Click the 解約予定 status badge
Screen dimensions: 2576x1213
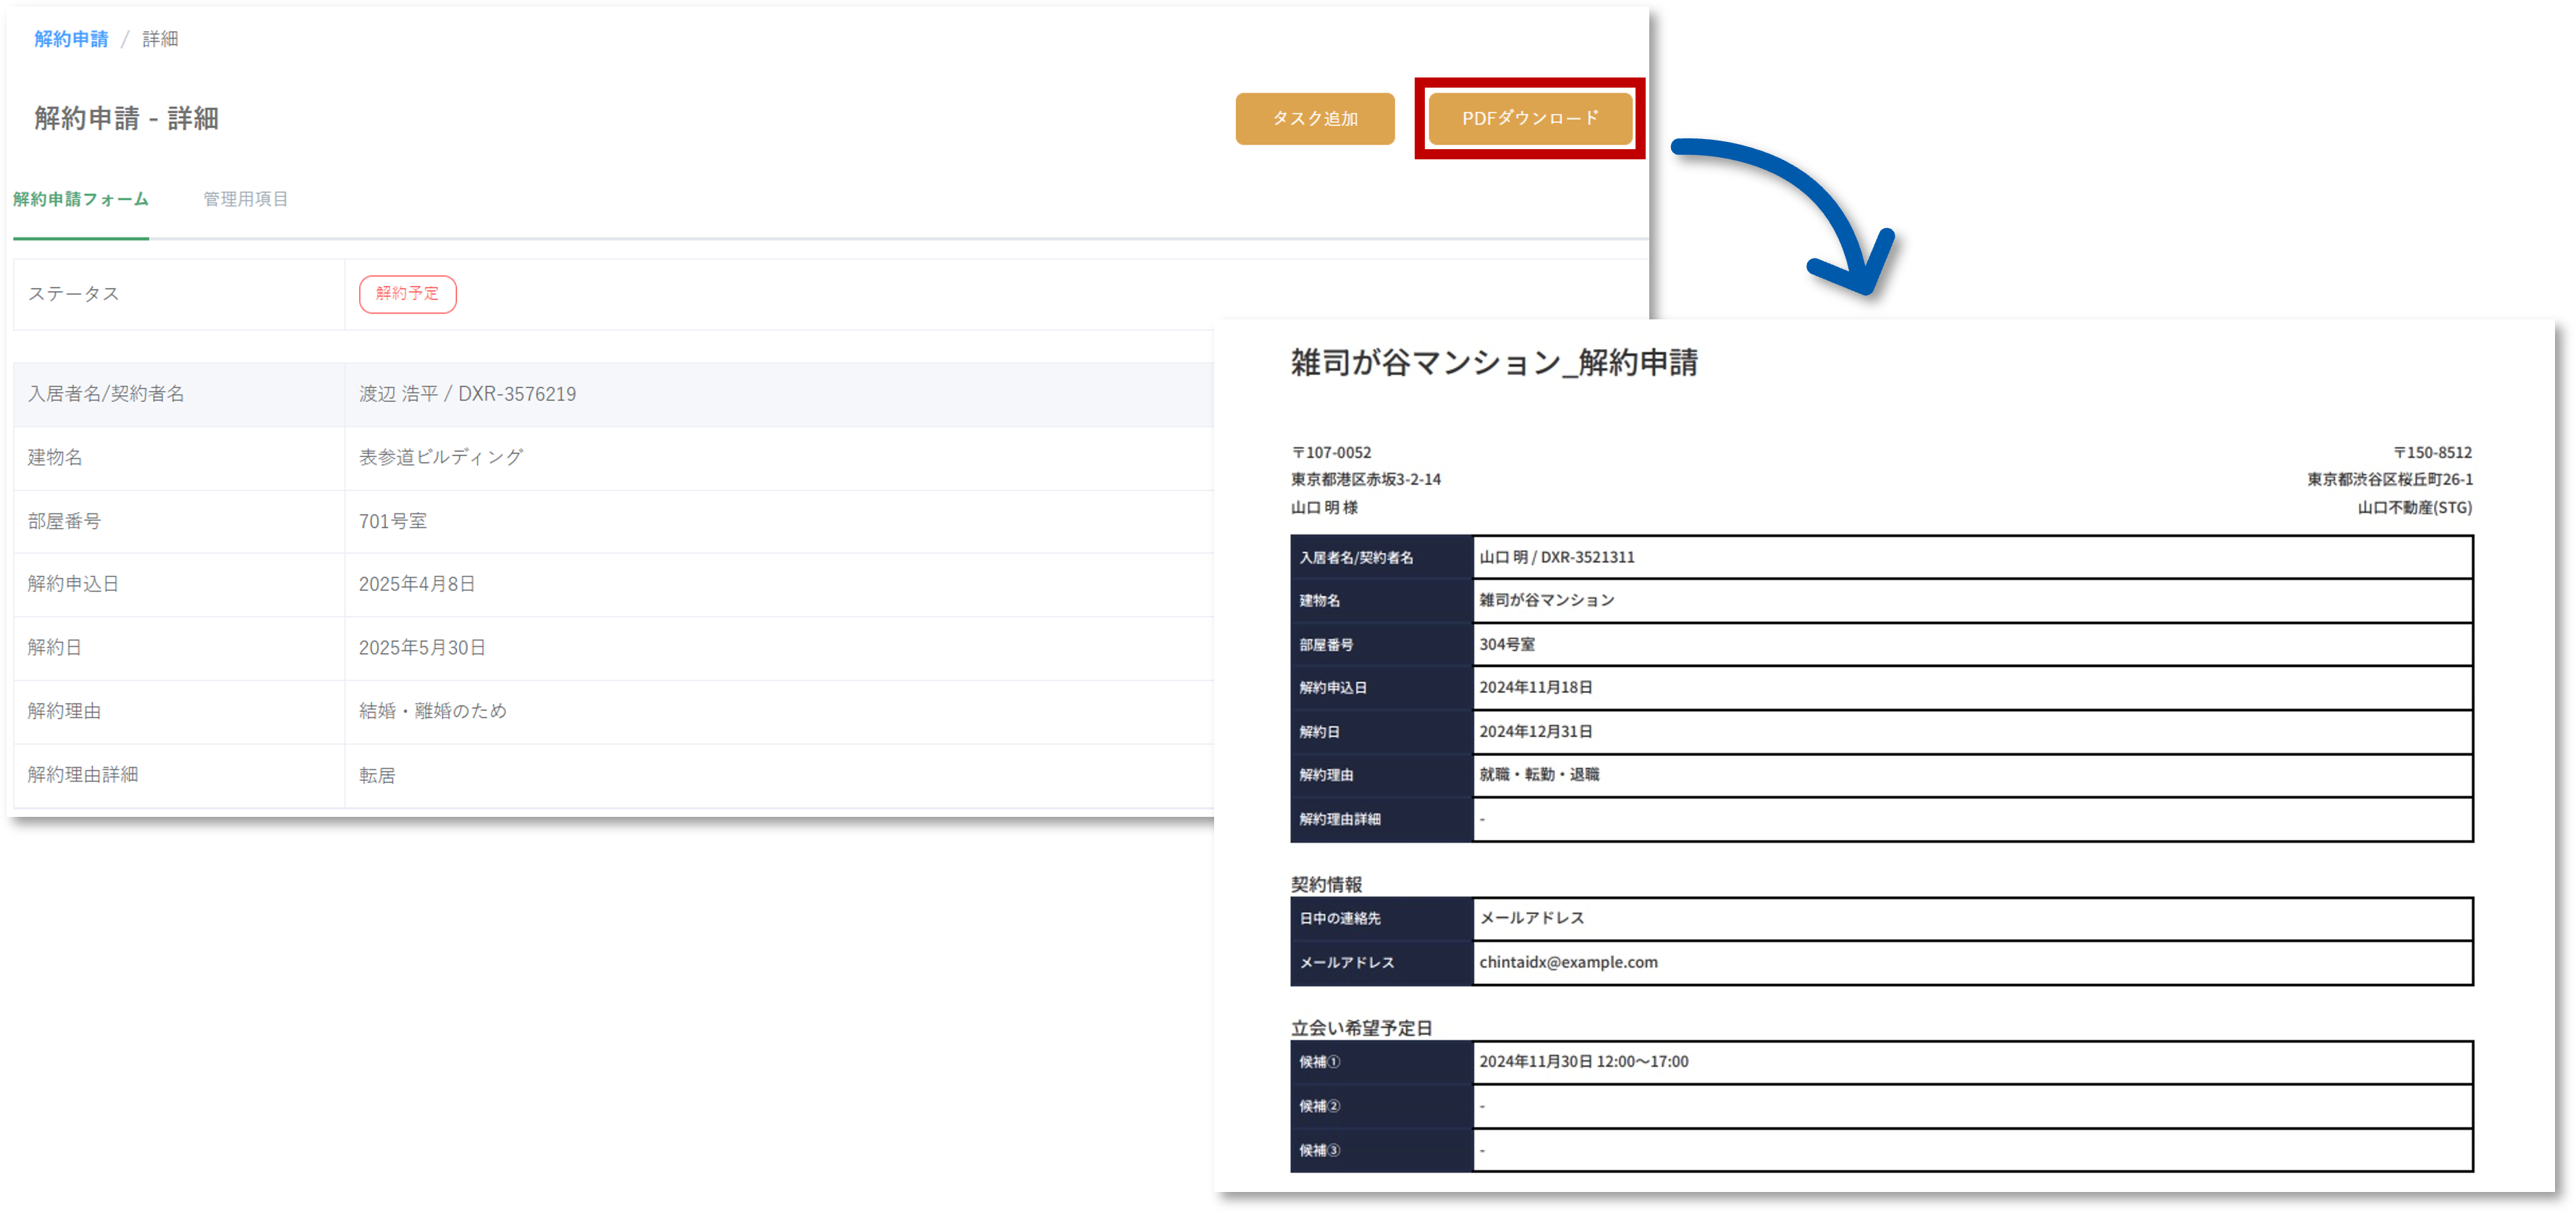pos(407,293)
